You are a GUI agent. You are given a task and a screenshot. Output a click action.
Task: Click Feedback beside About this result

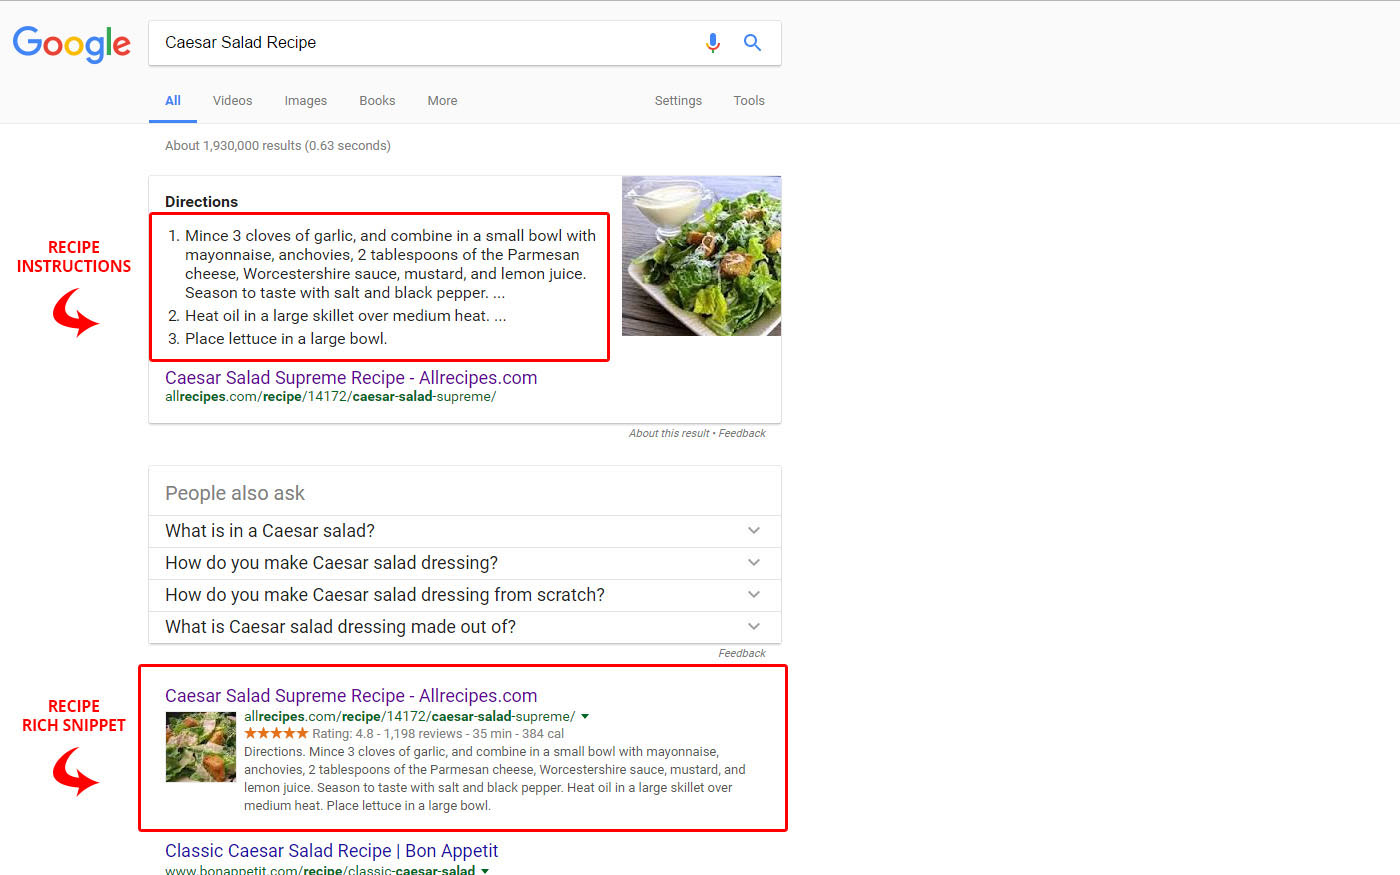[742, 433]
